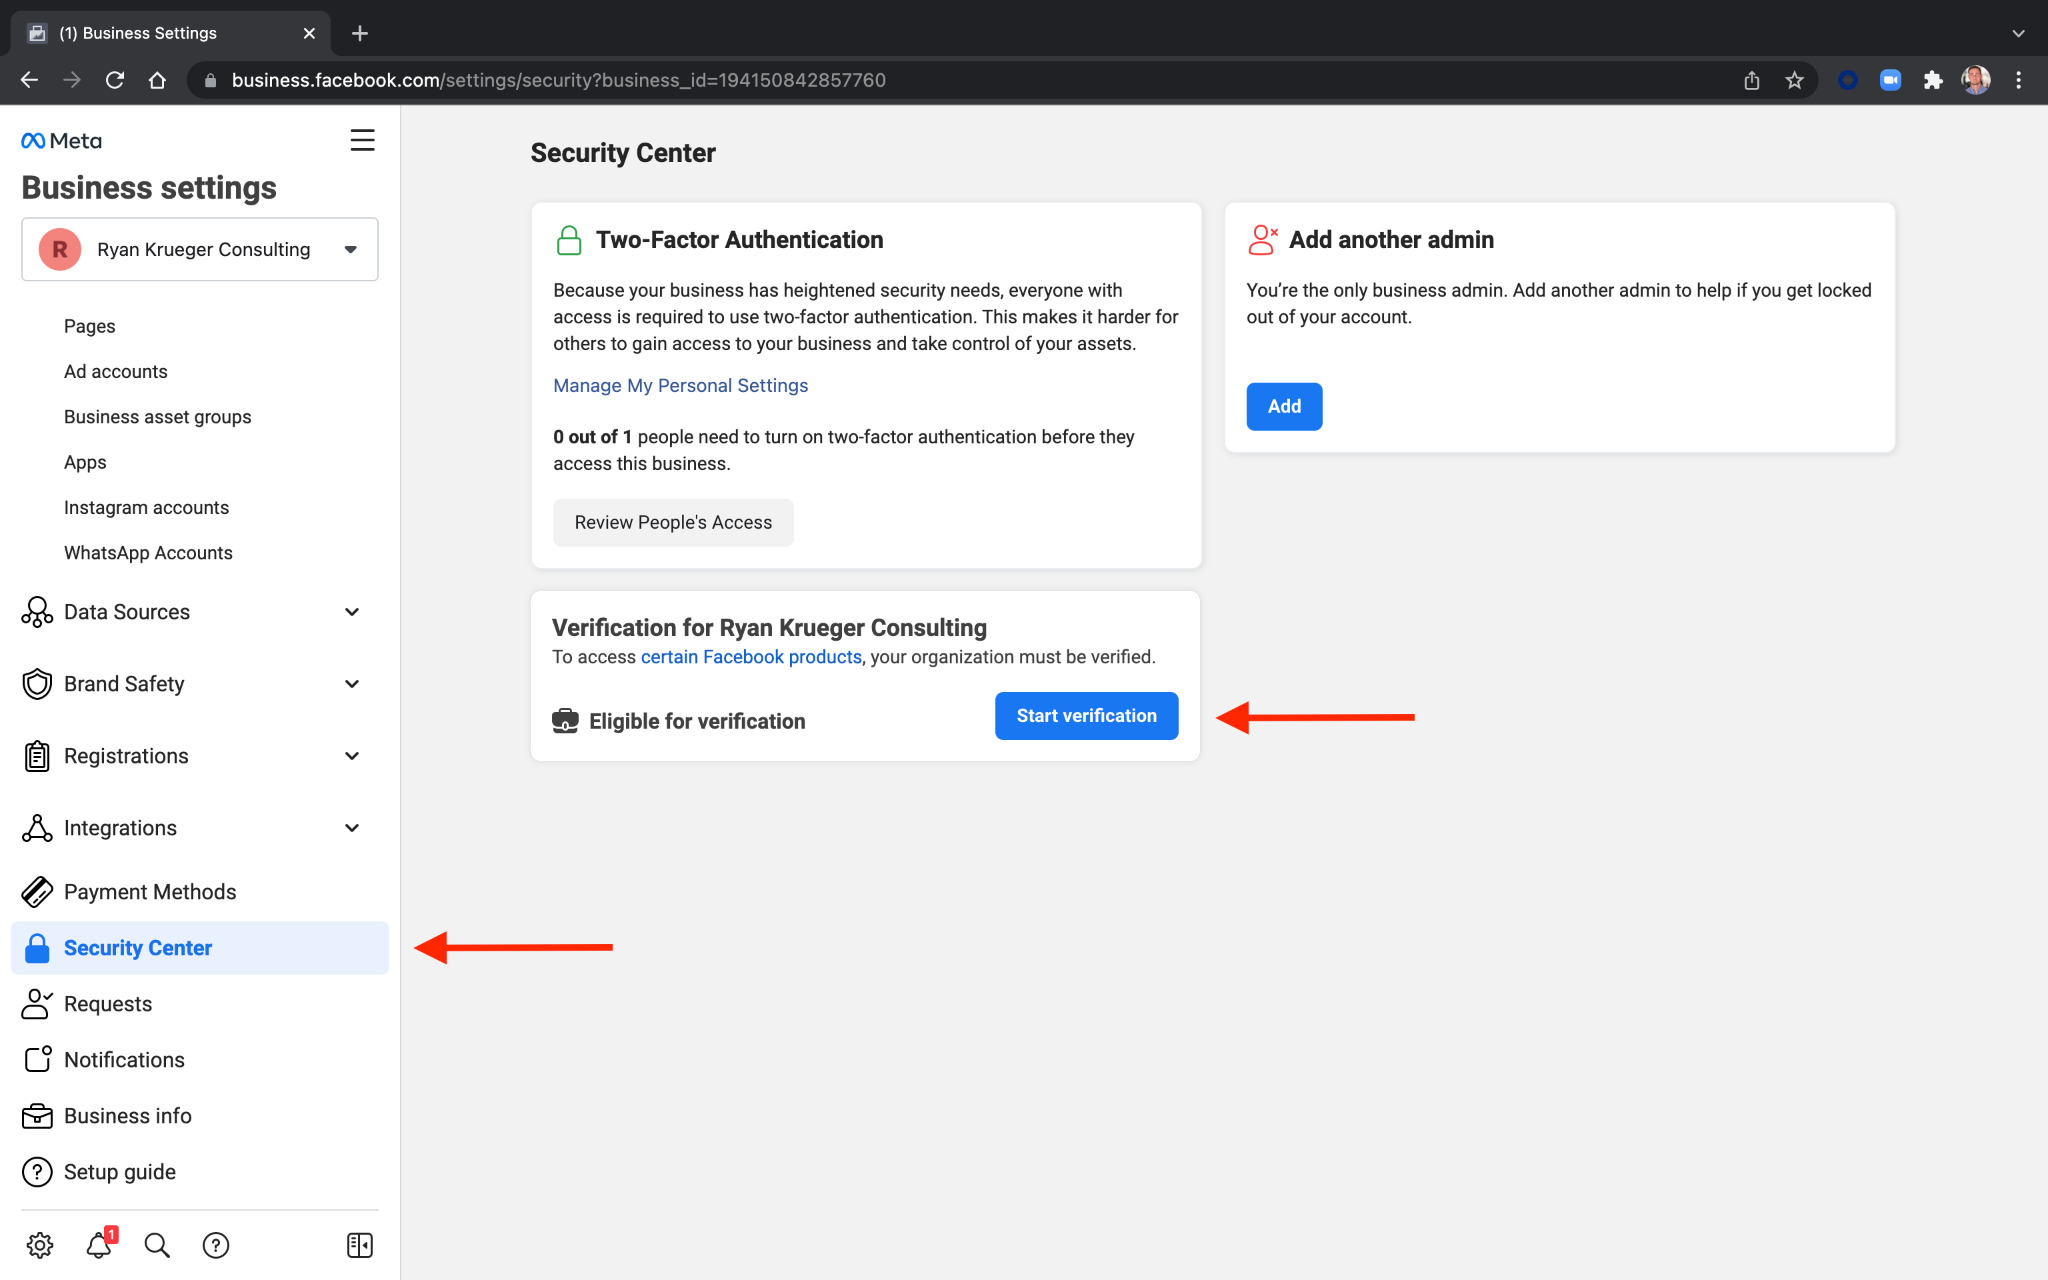Image resolution: width=2048 pixels, height=1280 pixels.
Task: Expand the Data Sources chevron
Action: [352, 612]
